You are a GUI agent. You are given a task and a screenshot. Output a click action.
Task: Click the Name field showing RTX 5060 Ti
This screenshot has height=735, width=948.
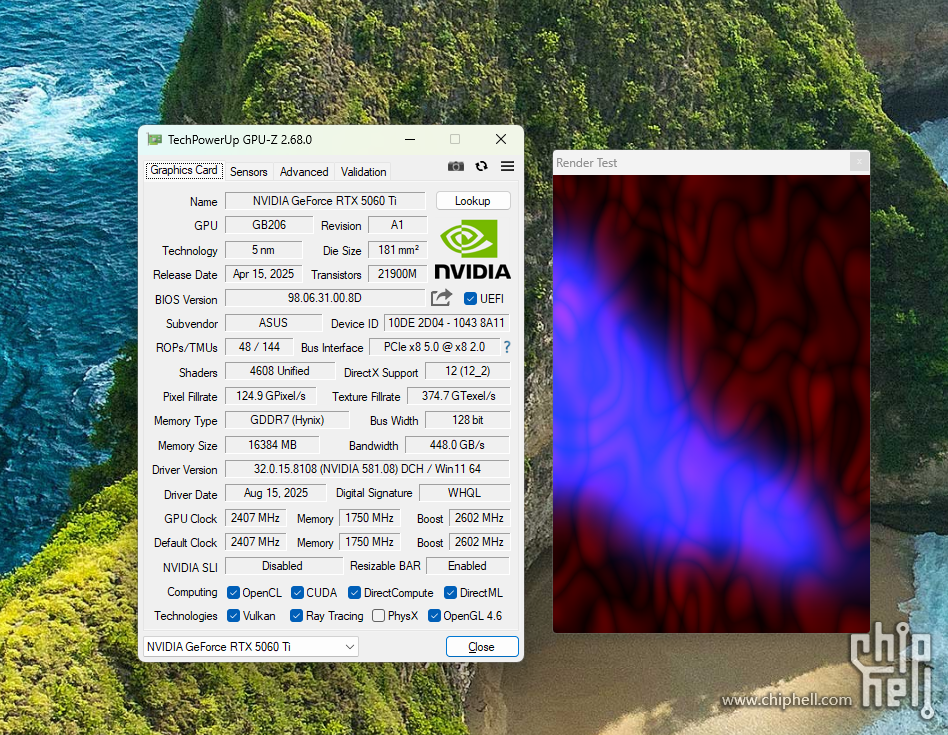[325, 201]
